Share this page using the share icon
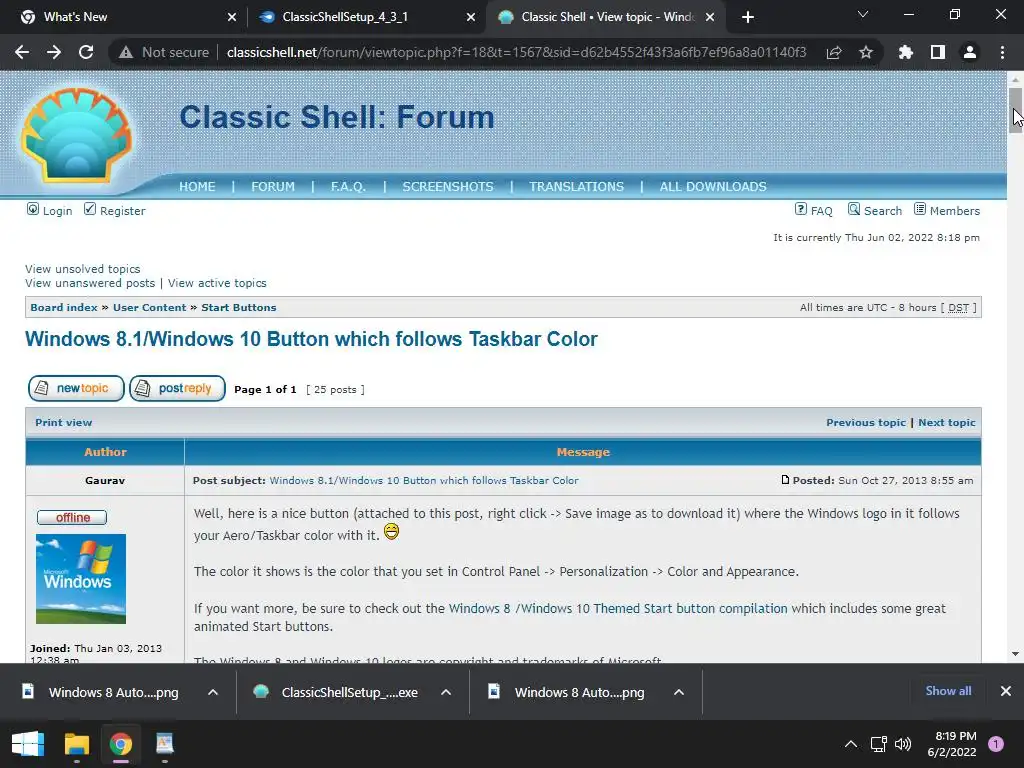 click(834, 52)
